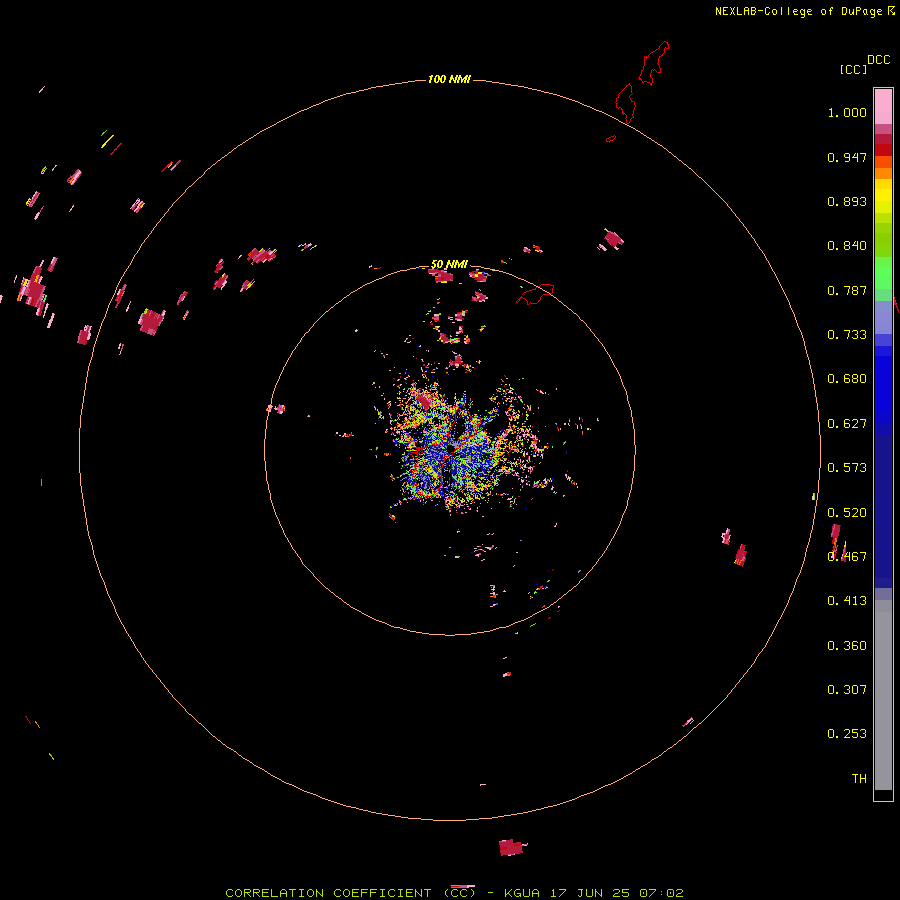Click the 0.947 scale value
This screenshot has width=900, height=900.
[847, 157]
